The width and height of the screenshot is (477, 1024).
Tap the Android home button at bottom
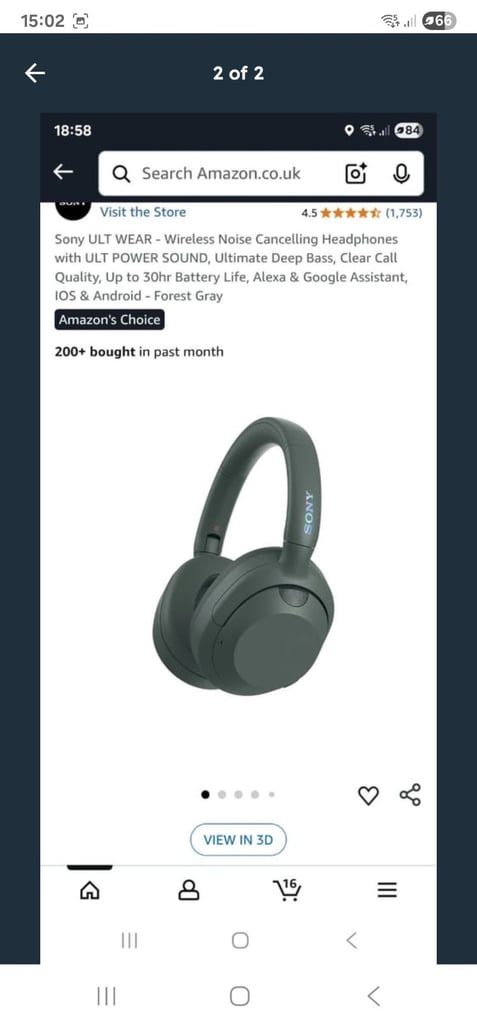pyautogui.click(x=239, y=996)
